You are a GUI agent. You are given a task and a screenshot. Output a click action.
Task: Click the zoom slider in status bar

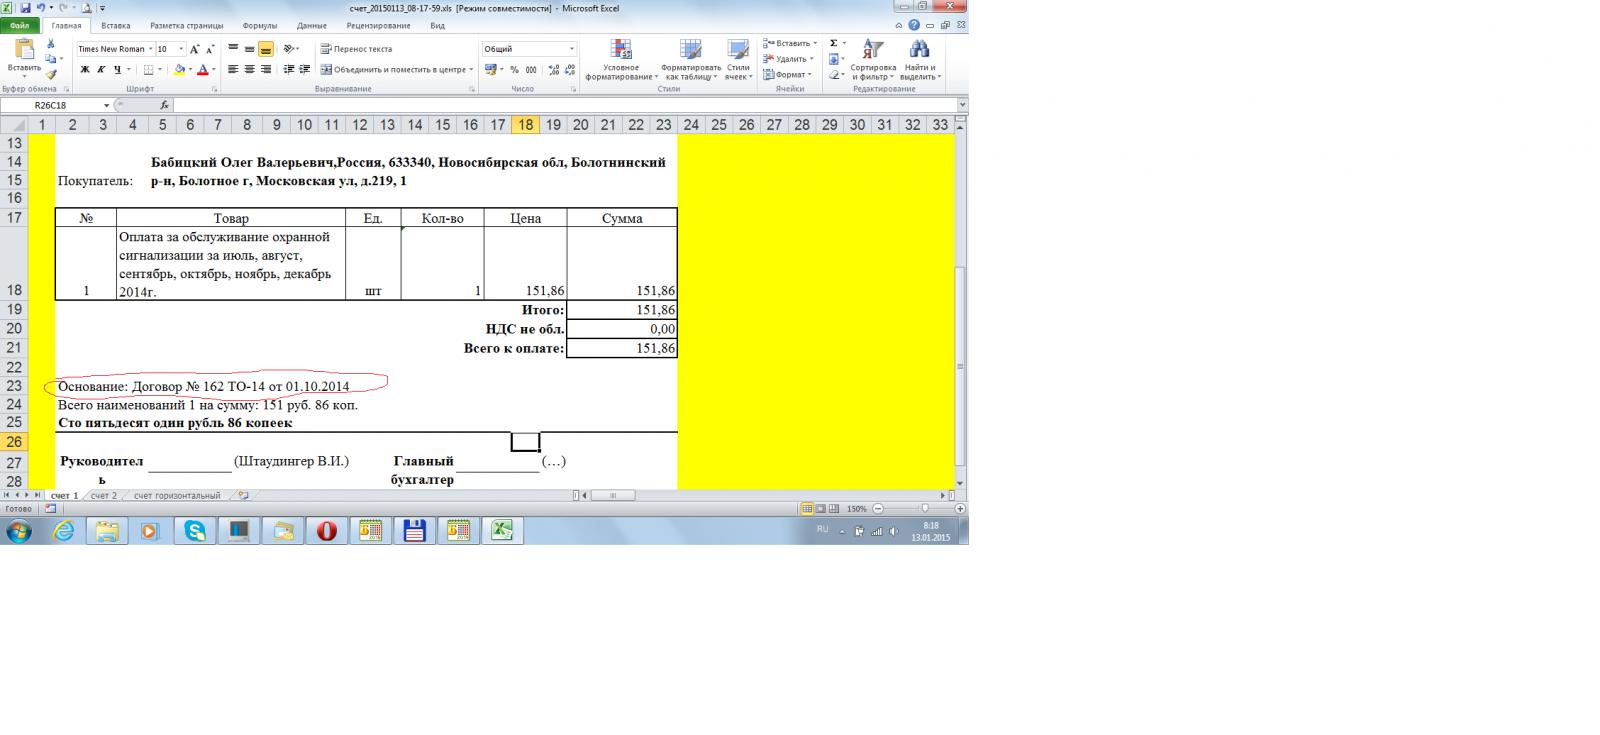pos(924,509)
